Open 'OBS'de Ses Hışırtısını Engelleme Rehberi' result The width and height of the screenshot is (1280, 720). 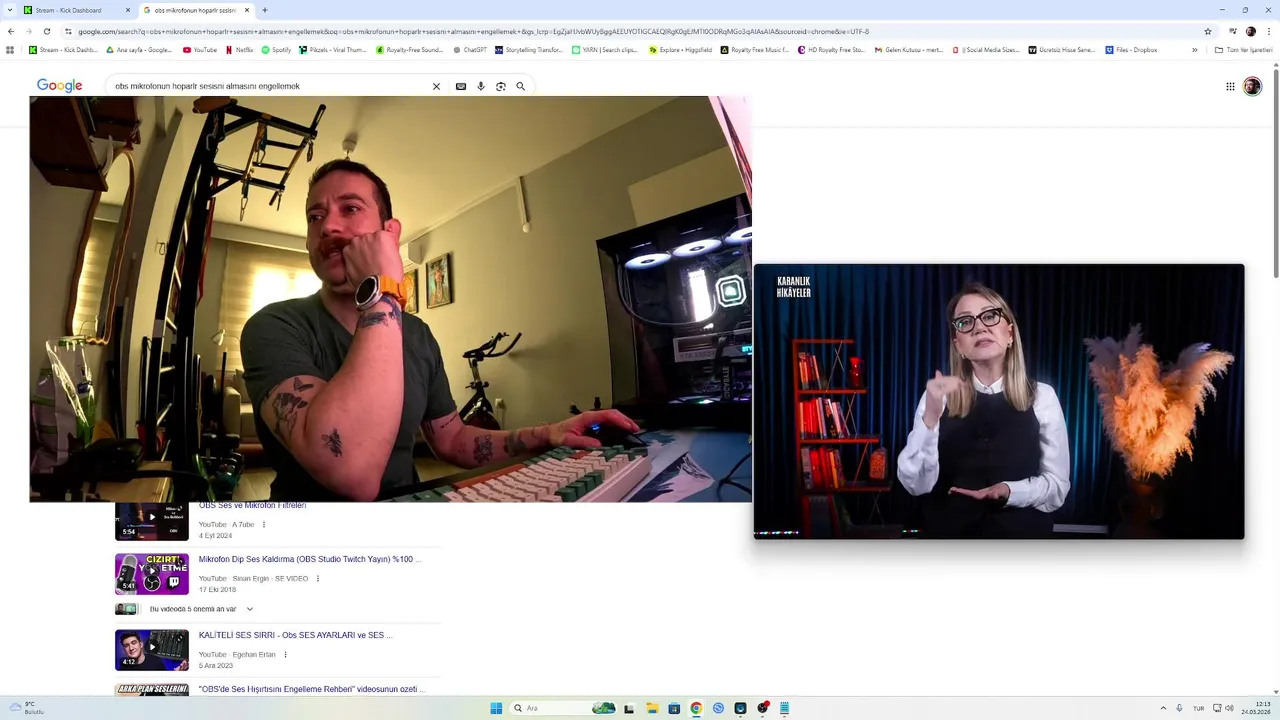click(x=311, y=689)
